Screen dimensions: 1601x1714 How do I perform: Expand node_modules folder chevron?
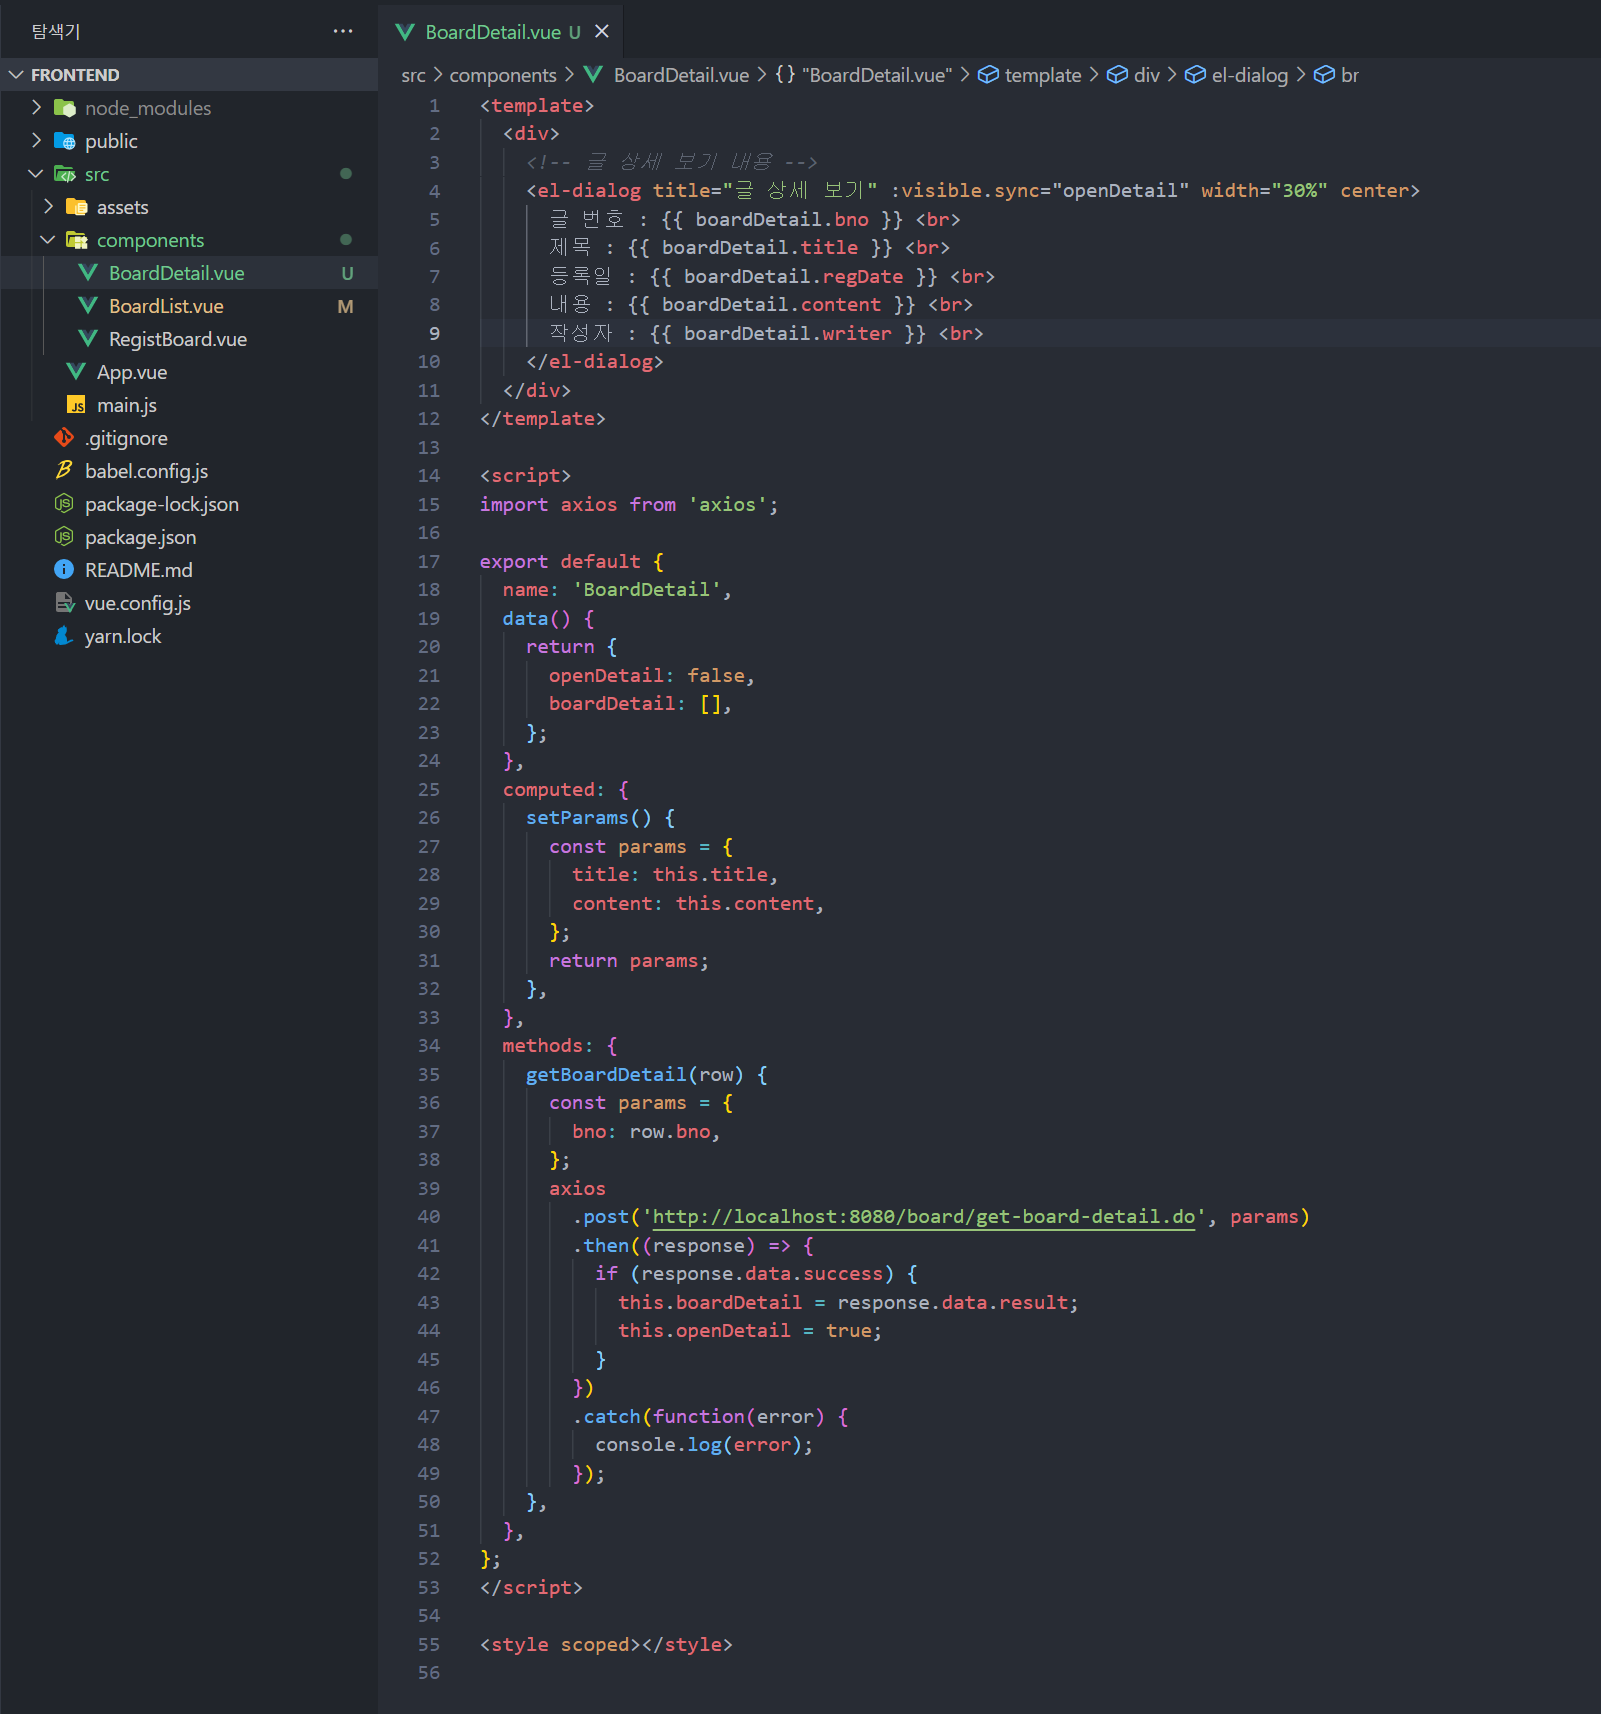coord(36,107)
